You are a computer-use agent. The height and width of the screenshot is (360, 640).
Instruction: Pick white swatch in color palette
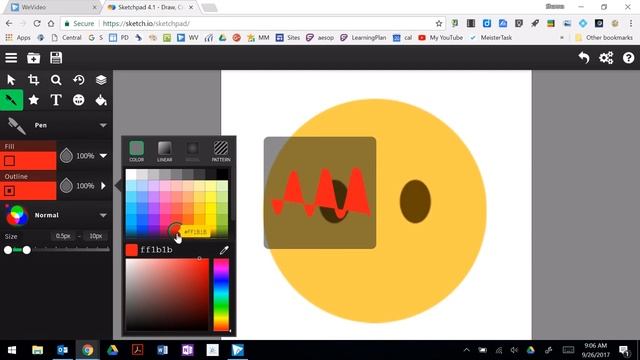(x=131, y=175)
